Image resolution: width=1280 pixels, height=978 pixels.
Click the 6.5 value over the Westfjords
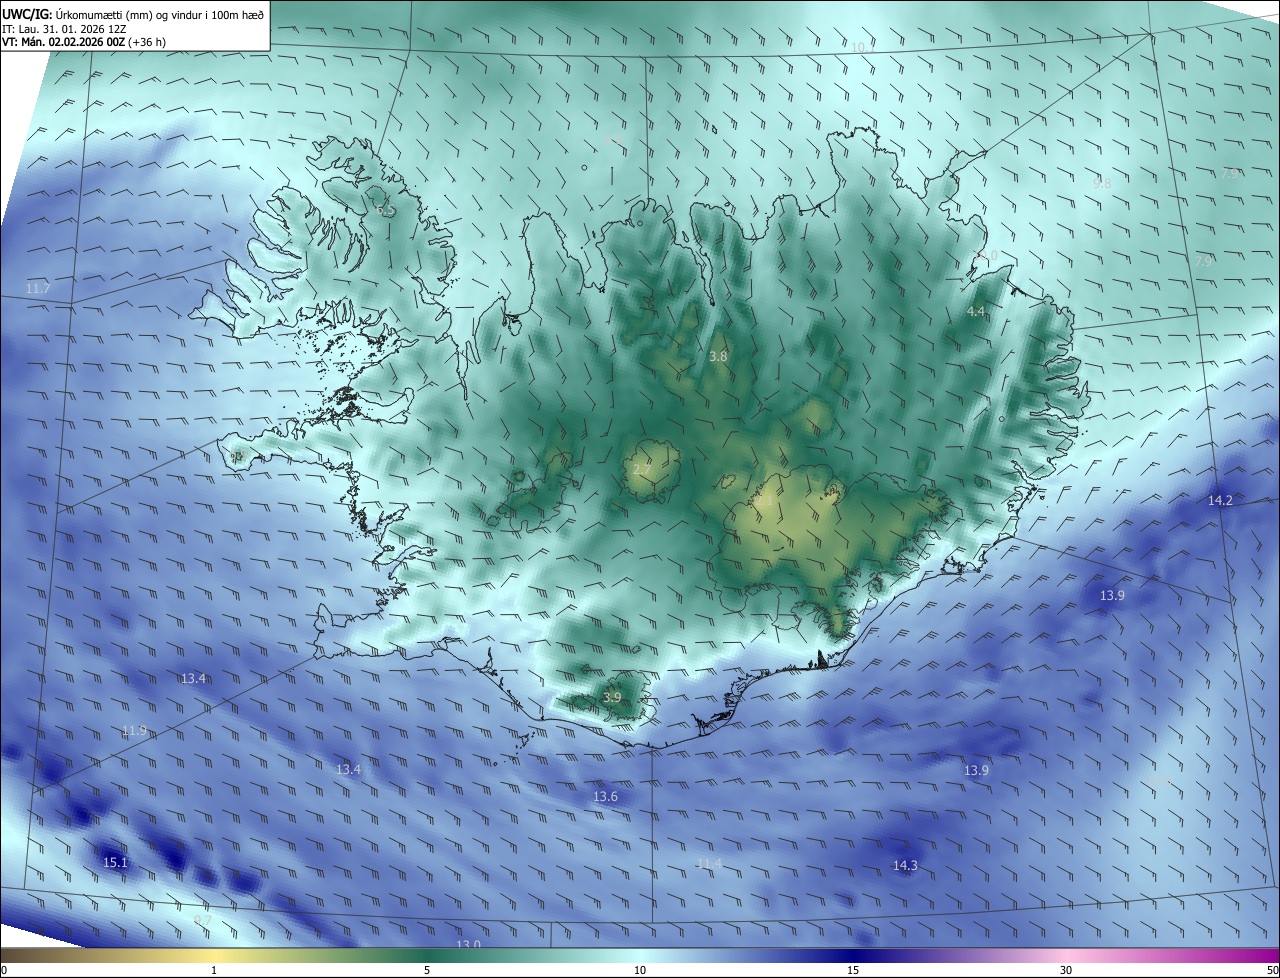click(x=386, y=211)
